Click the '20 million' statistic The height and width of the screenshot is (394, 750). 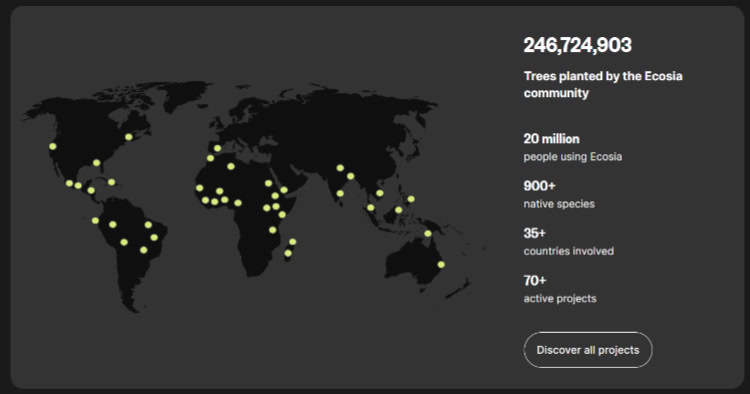tap(551, 139)
